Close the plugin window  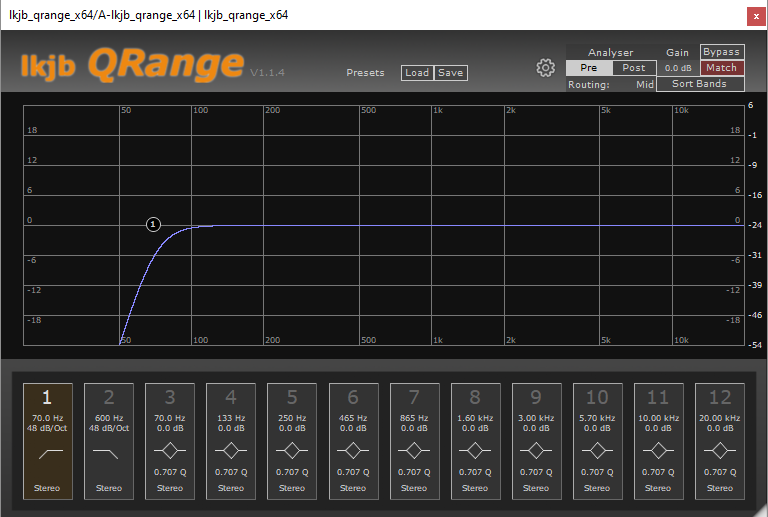coord(756,16)
